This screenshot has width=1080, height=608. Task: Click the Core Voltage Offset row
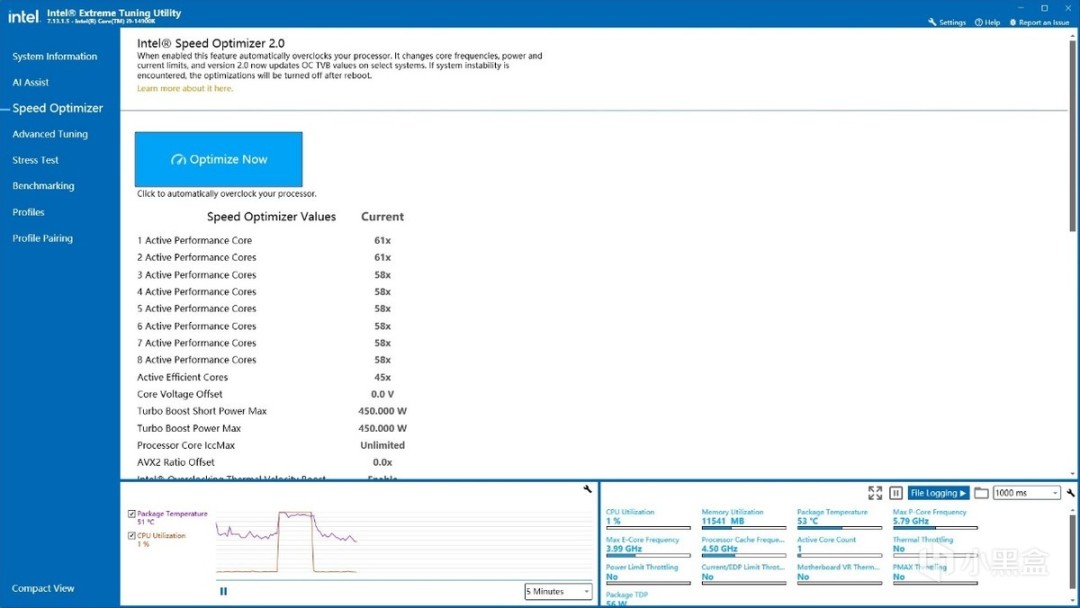click(x=271, y=394)
